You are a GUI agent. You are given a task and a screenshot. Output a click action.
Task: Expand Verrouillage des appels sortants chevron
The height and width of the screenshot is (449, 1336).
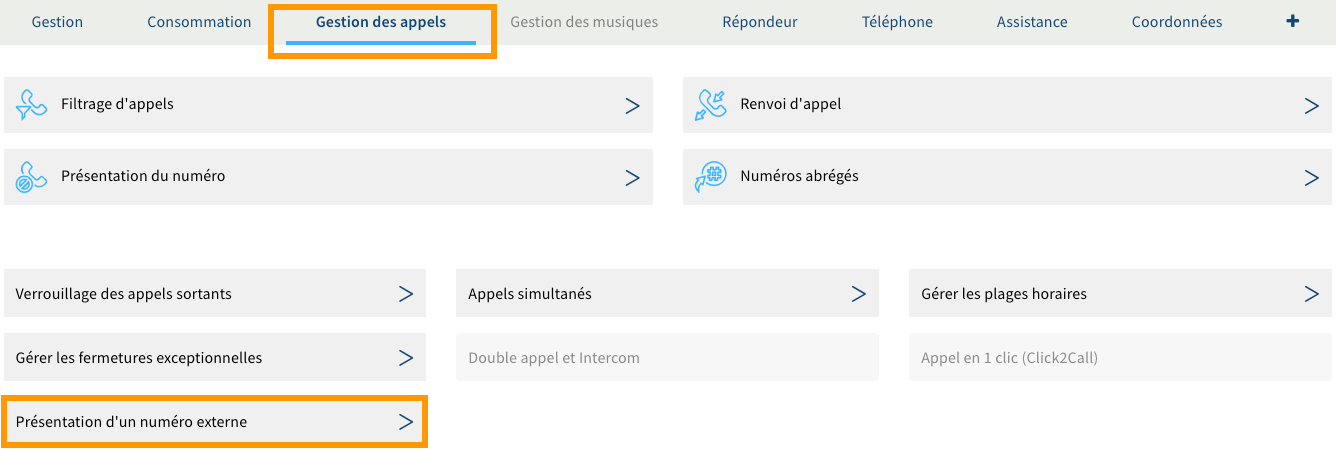pos(406,294)
